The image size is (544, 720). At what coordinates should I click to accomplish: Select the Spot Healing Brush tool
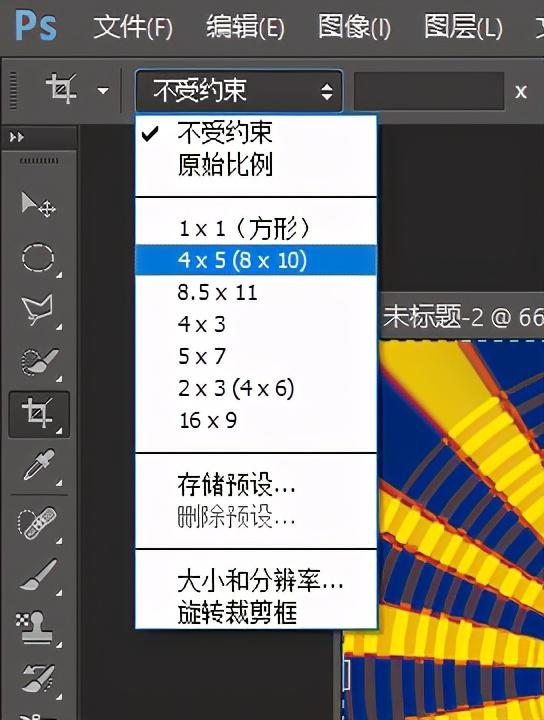pos(39,523)
